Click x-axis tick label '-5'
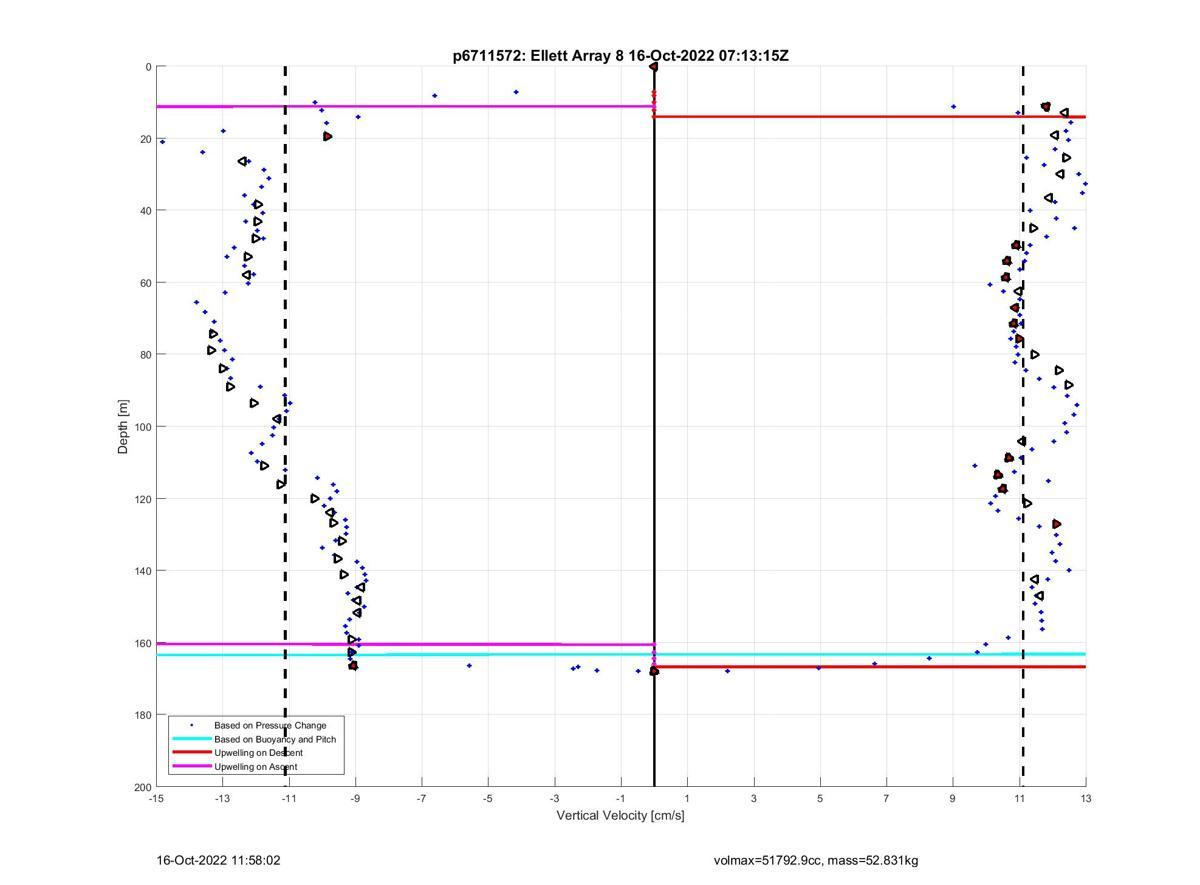 point(488,799)
